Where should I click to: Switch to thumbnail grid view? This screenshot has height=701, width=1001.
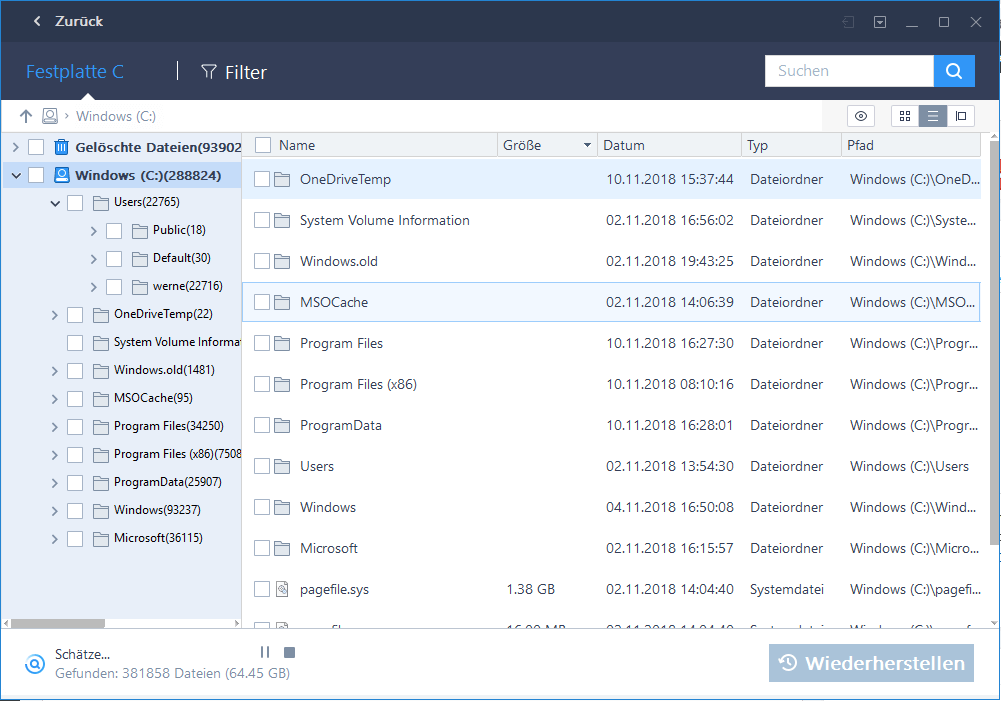(x=905, y=116)
